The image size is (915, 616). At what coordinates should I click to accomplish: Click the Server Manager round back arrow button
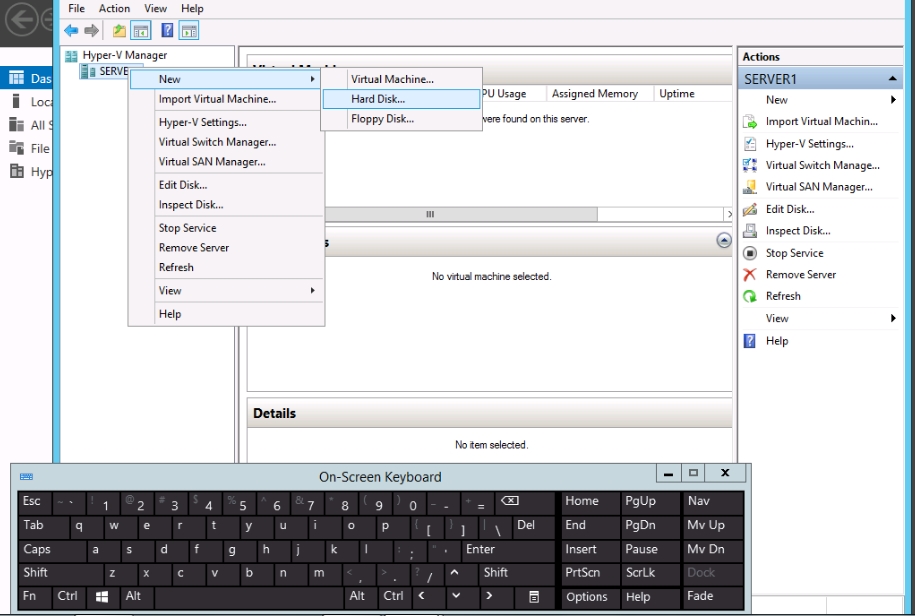coord(22,20)
